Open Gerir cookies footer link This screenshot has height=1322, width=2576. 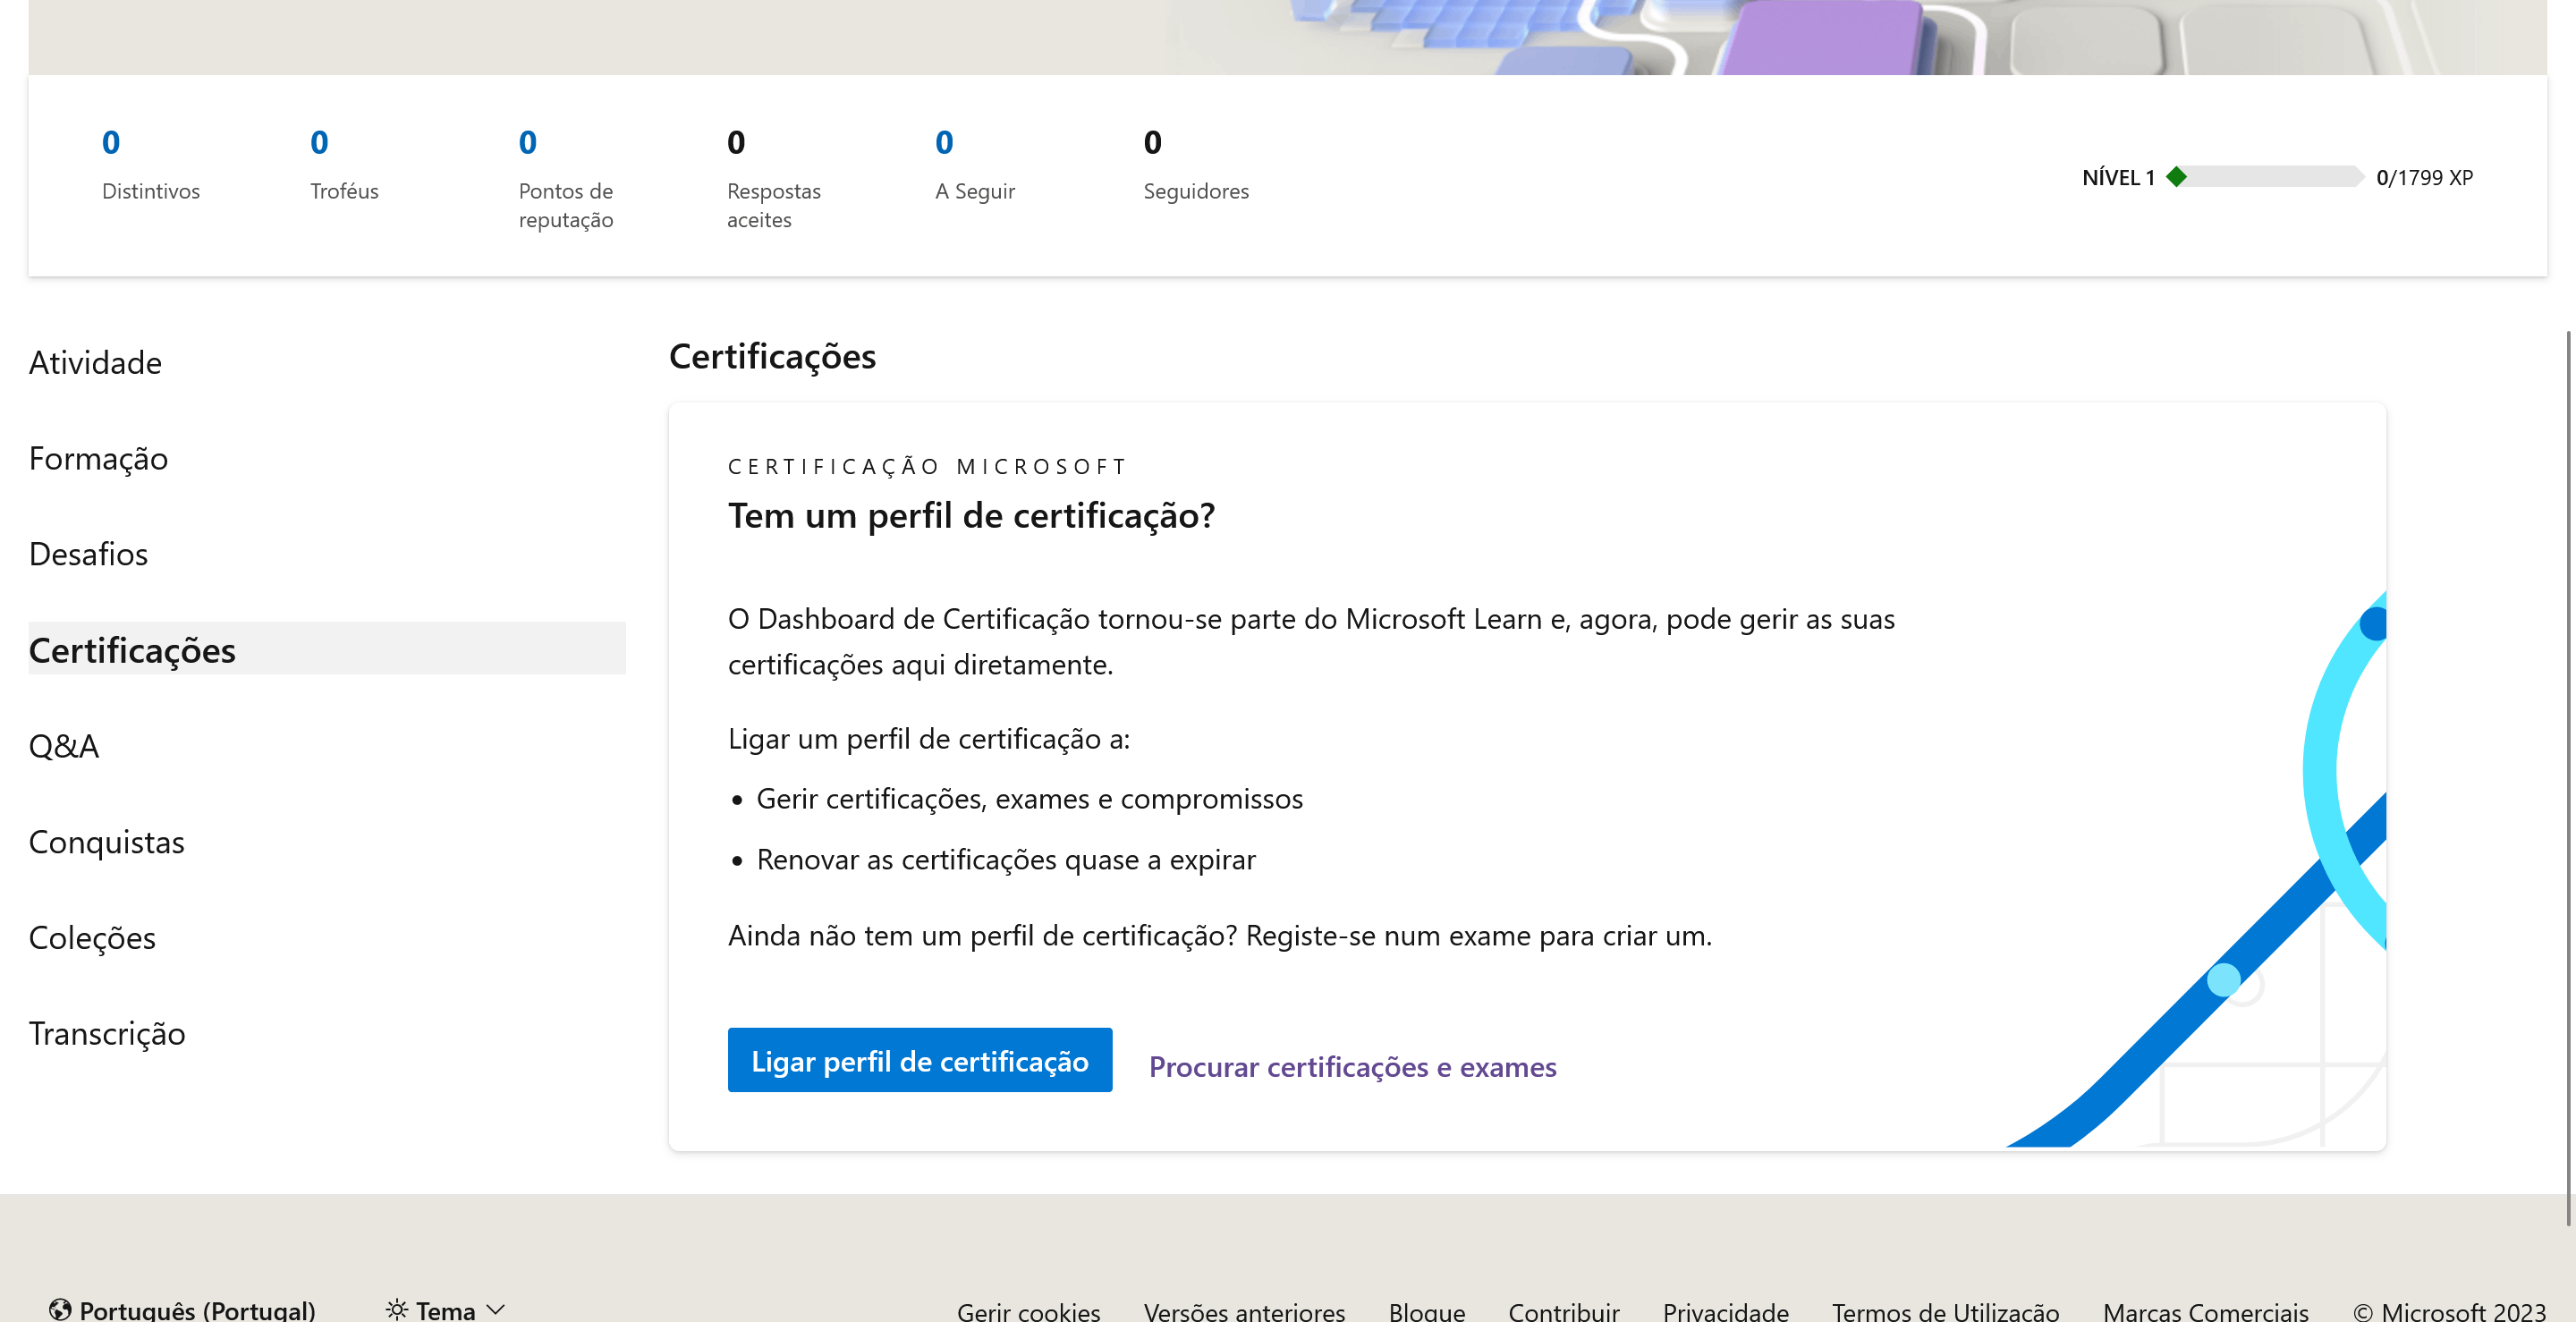[x=1028, y=1311]
